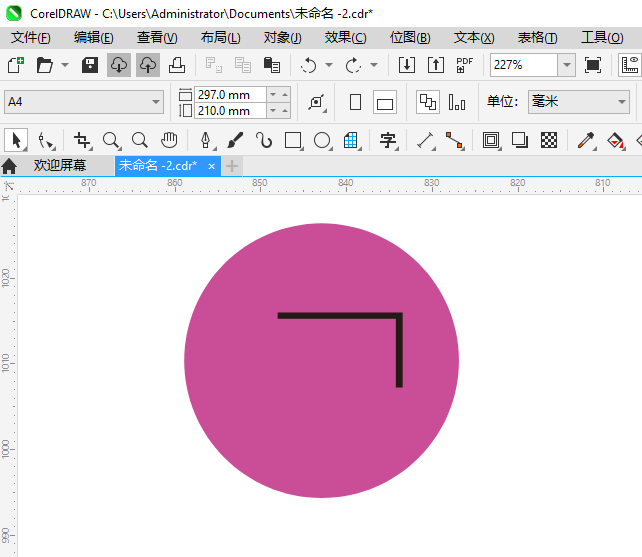Select landscape page orientation

[x=385, y=102]
